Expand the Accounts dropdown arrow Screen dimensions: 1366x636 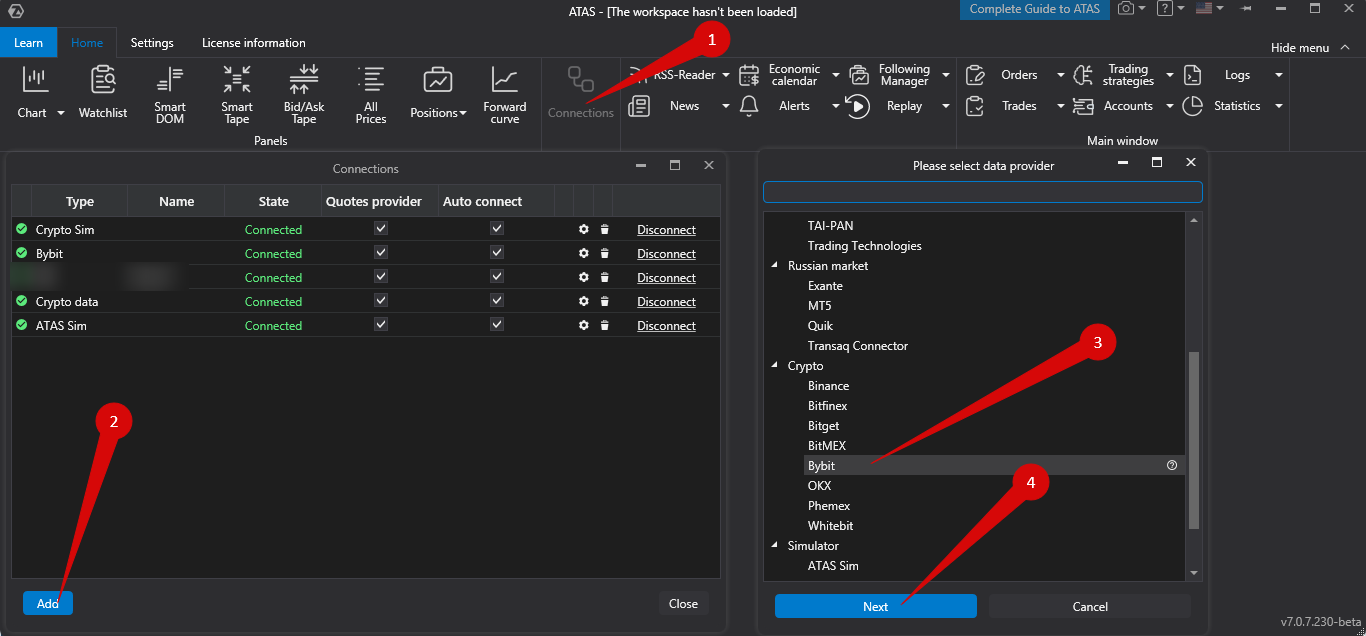click(1170, 106)
